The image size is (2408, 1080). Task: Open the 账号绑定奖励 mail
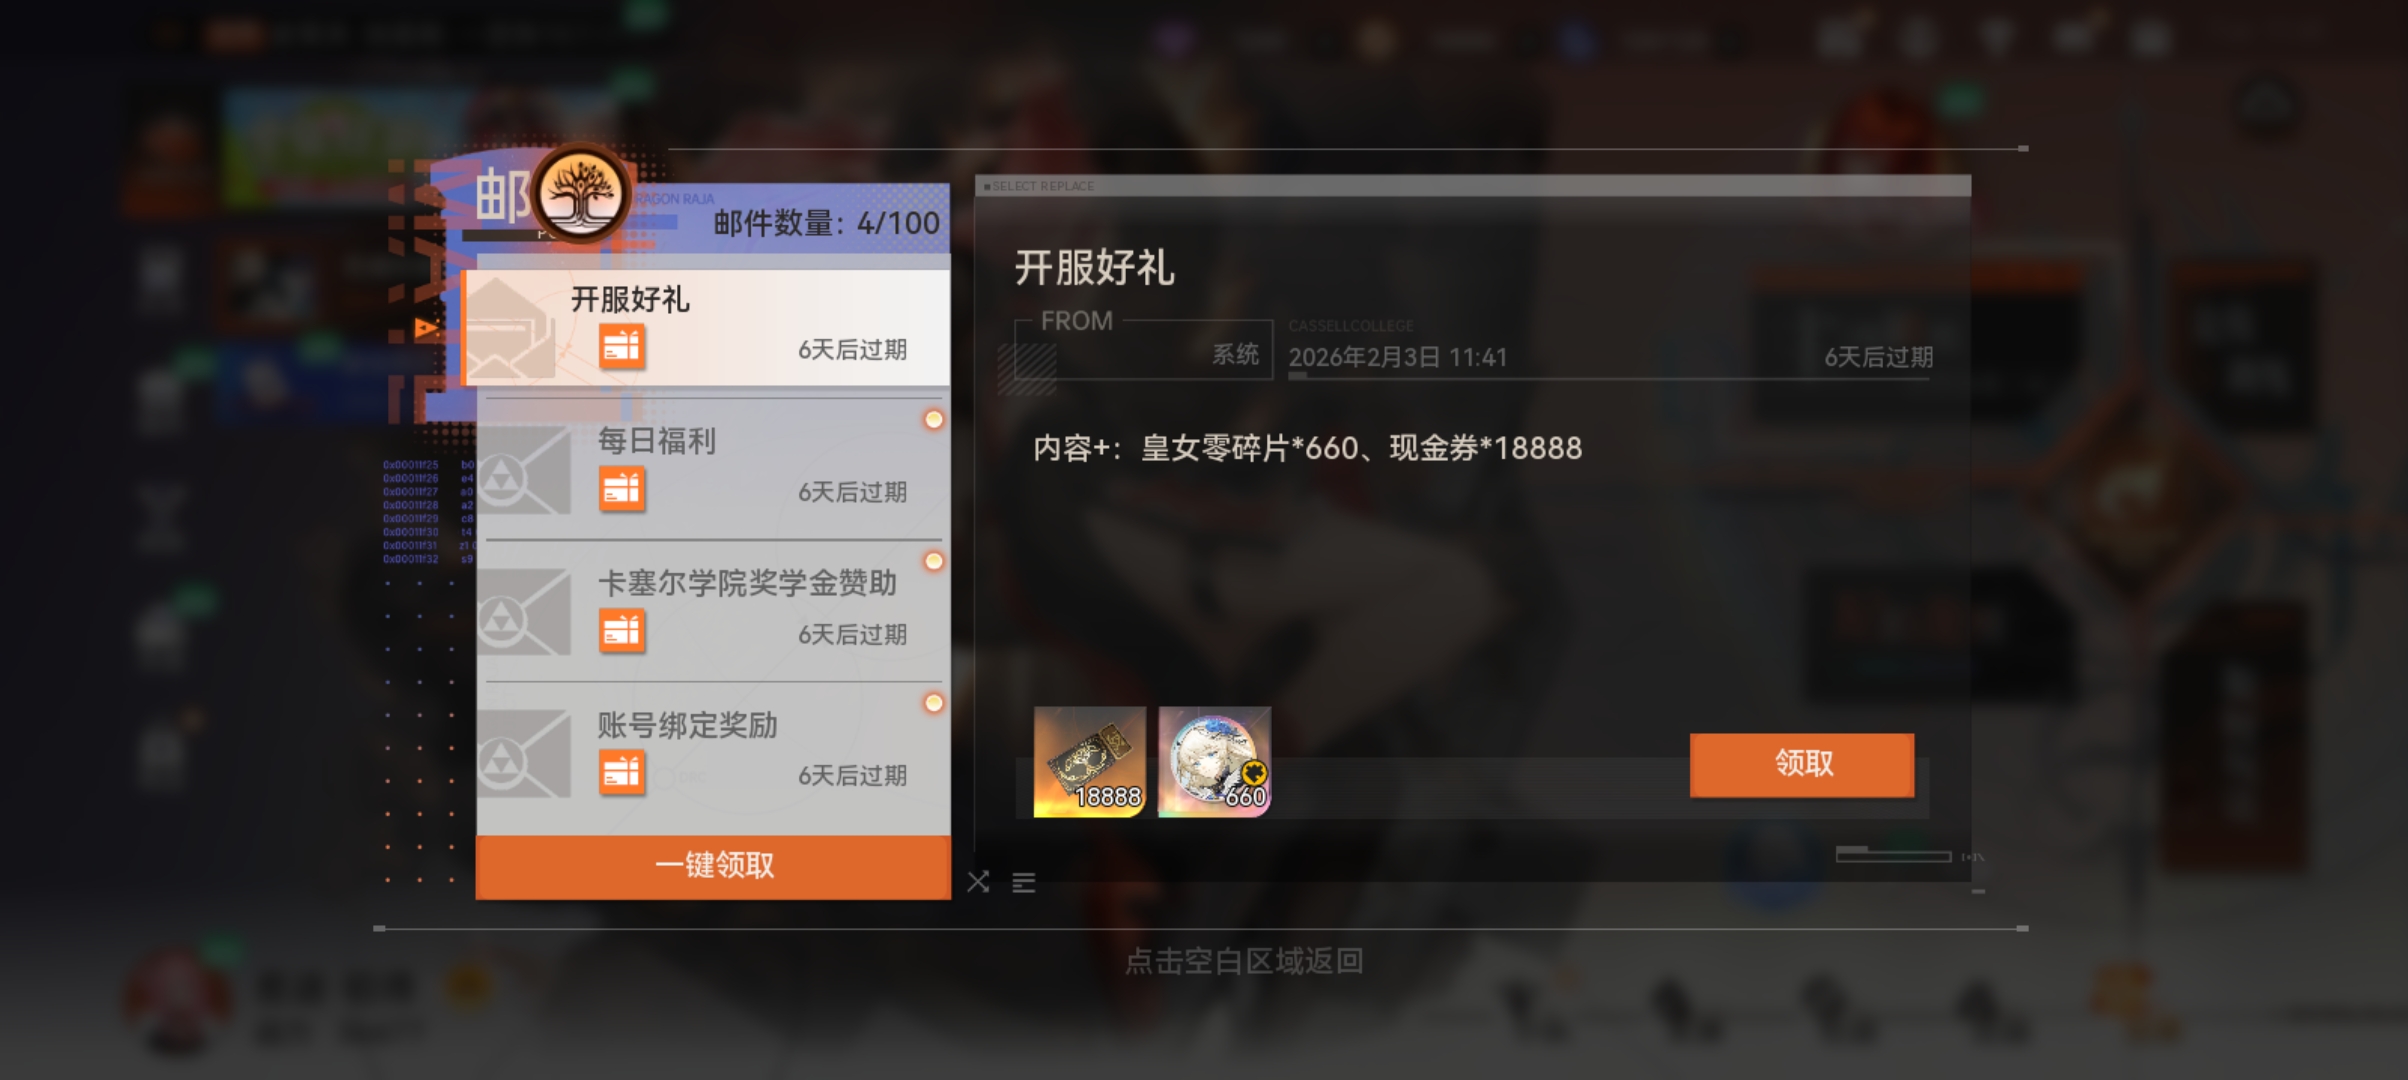click(713, 753)
